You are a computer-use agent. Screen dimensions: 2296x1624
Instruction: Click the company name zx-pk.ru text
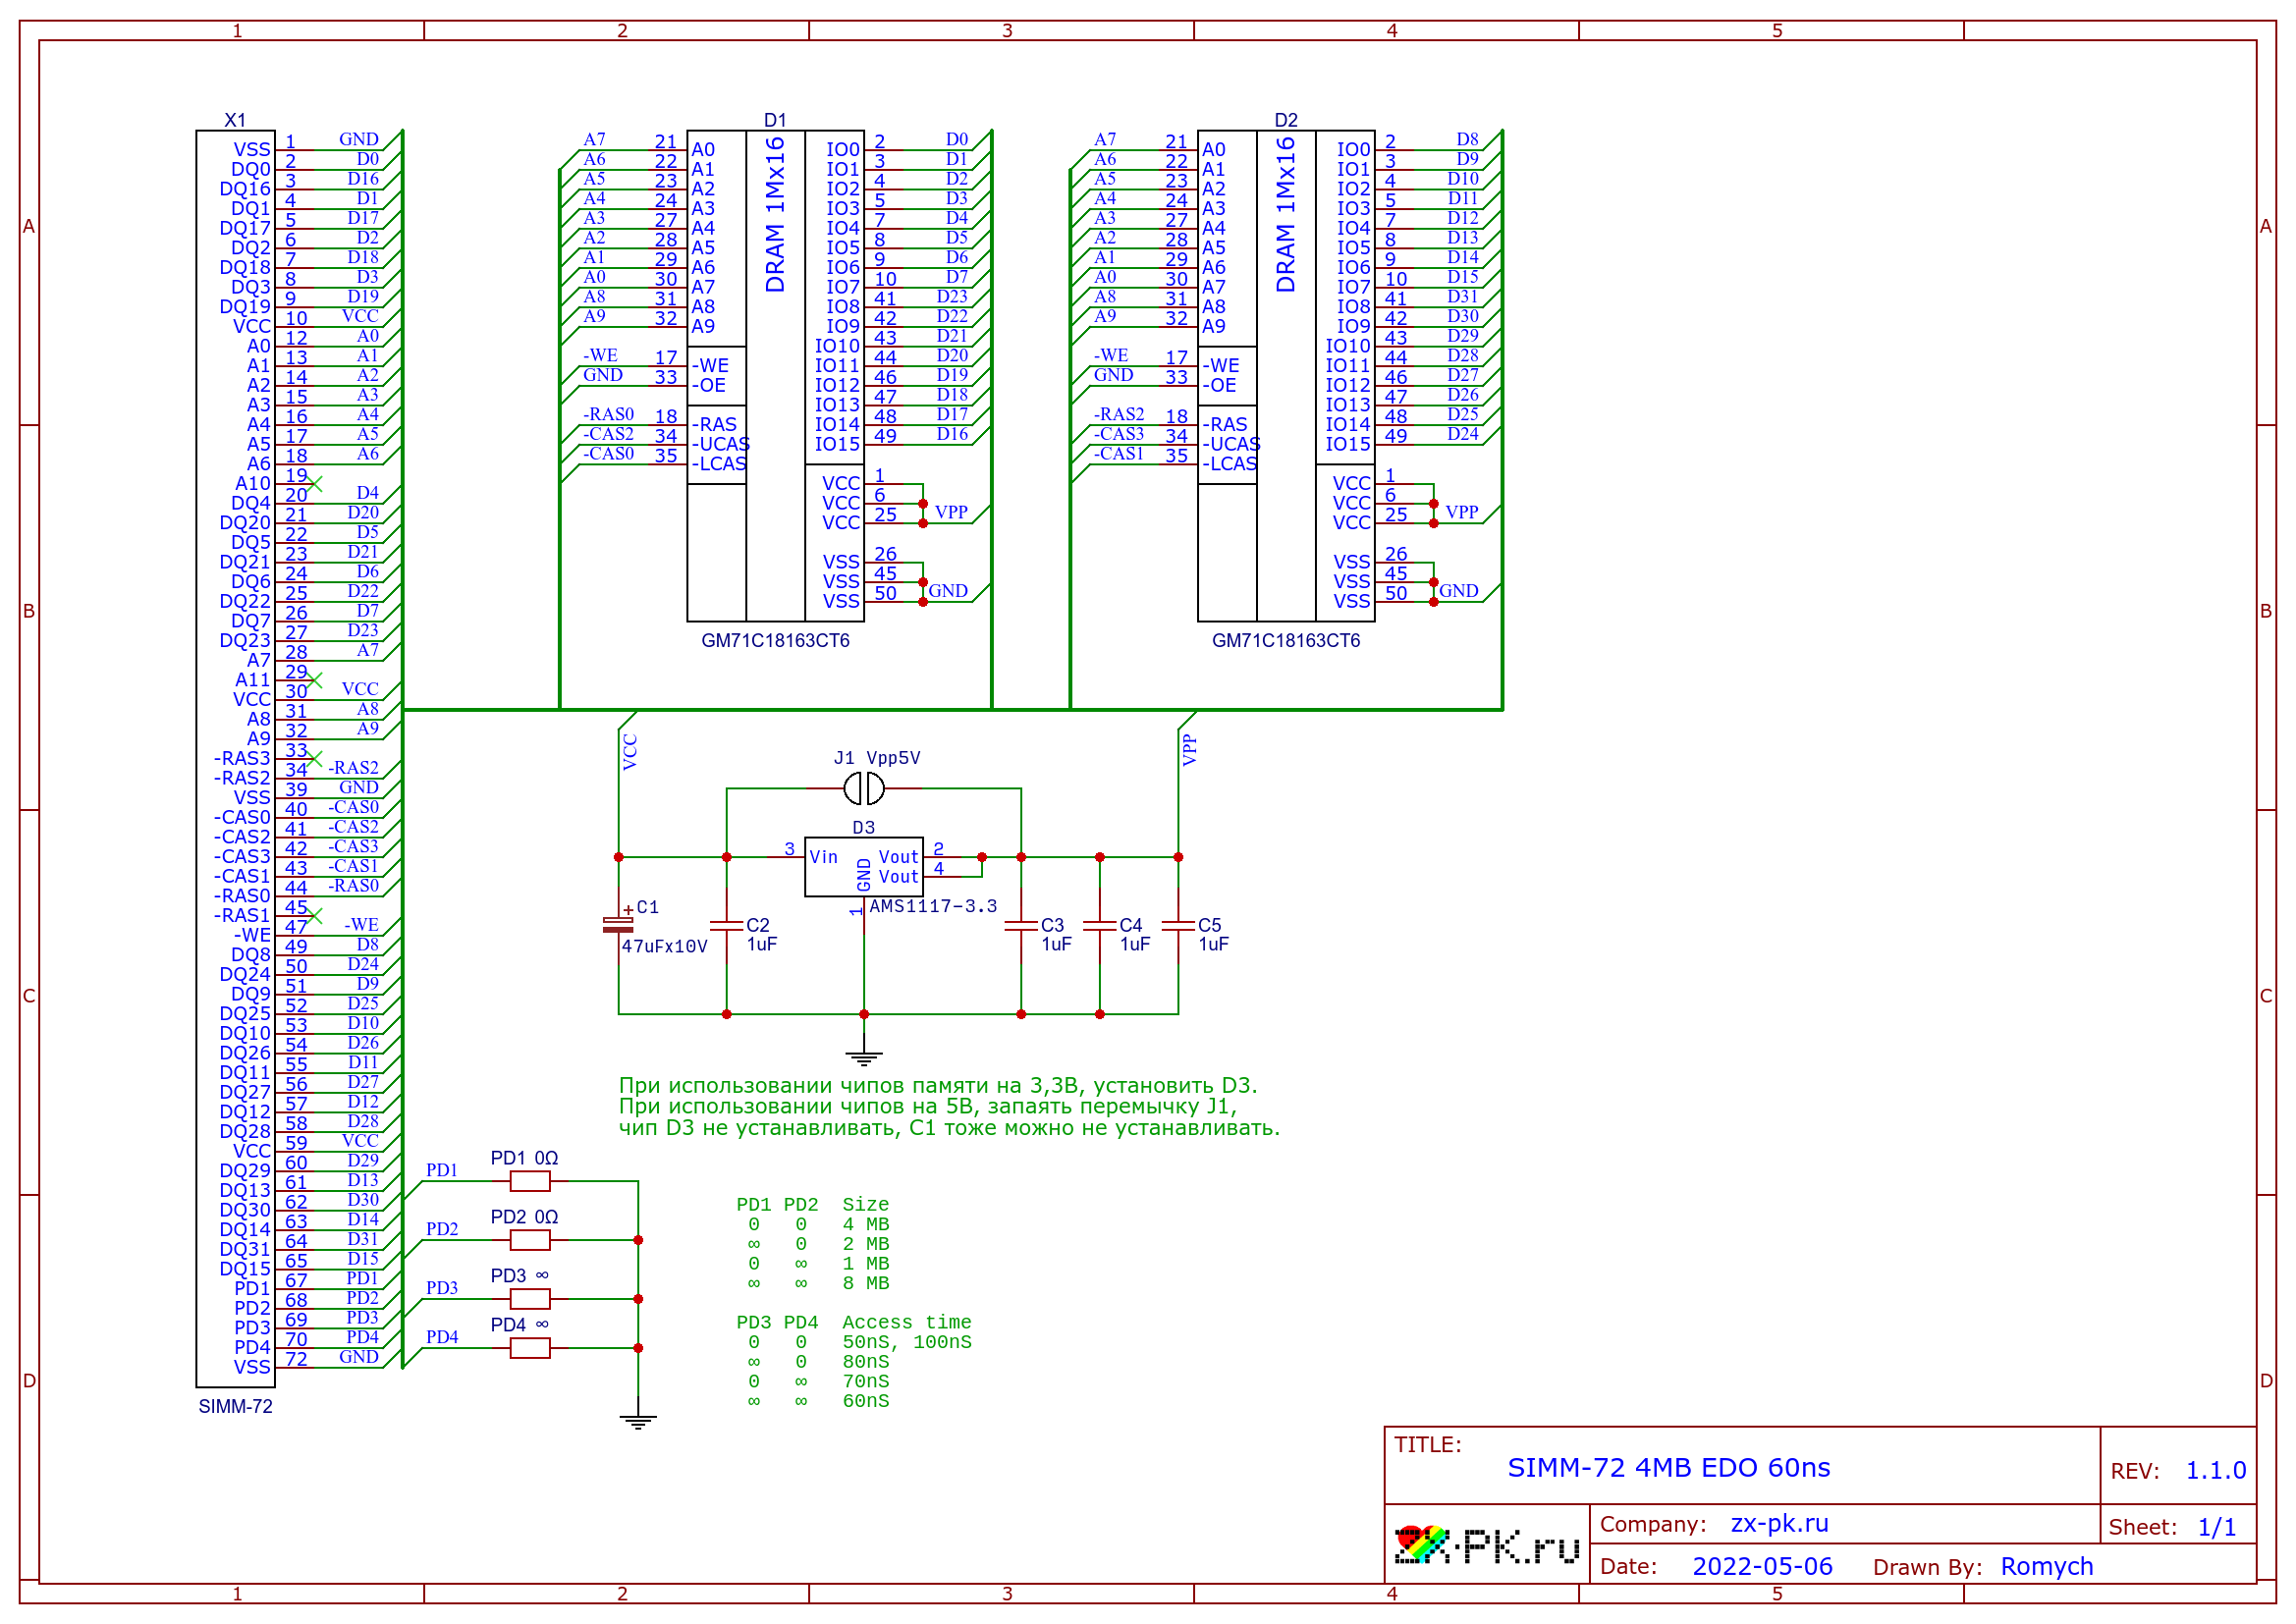click(1779, 1524)
